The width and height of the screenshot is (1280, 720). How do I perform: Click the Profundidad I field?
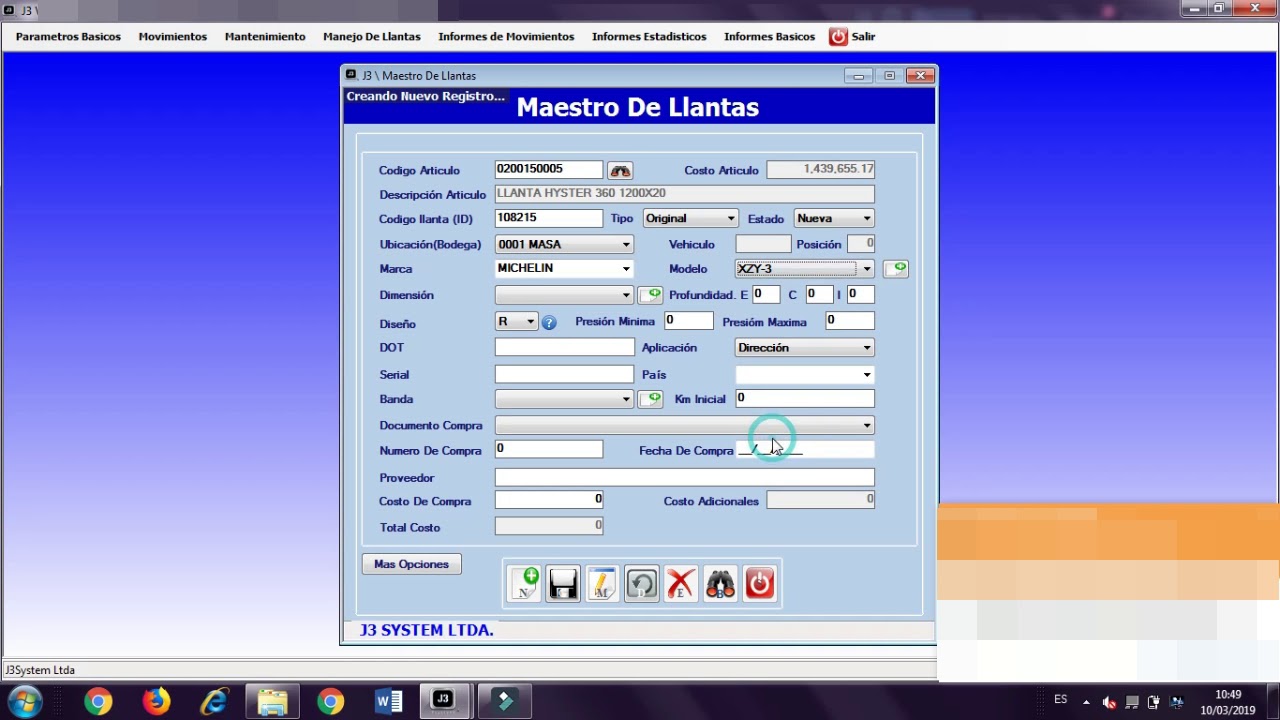coord(861,294)
